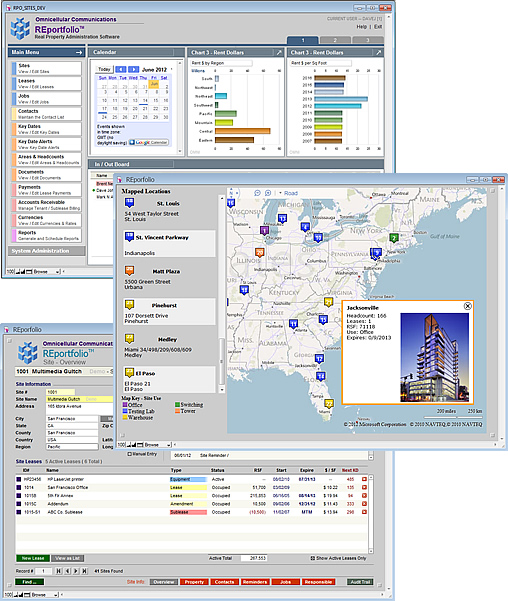Switch to tab 3 in the main window
The image size is (508, 601).
tap(368, 40)
